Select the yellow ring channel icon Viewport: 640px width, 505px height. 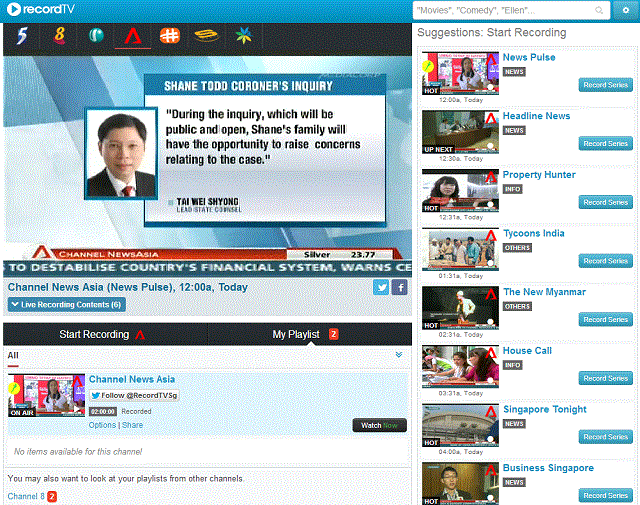207,36
